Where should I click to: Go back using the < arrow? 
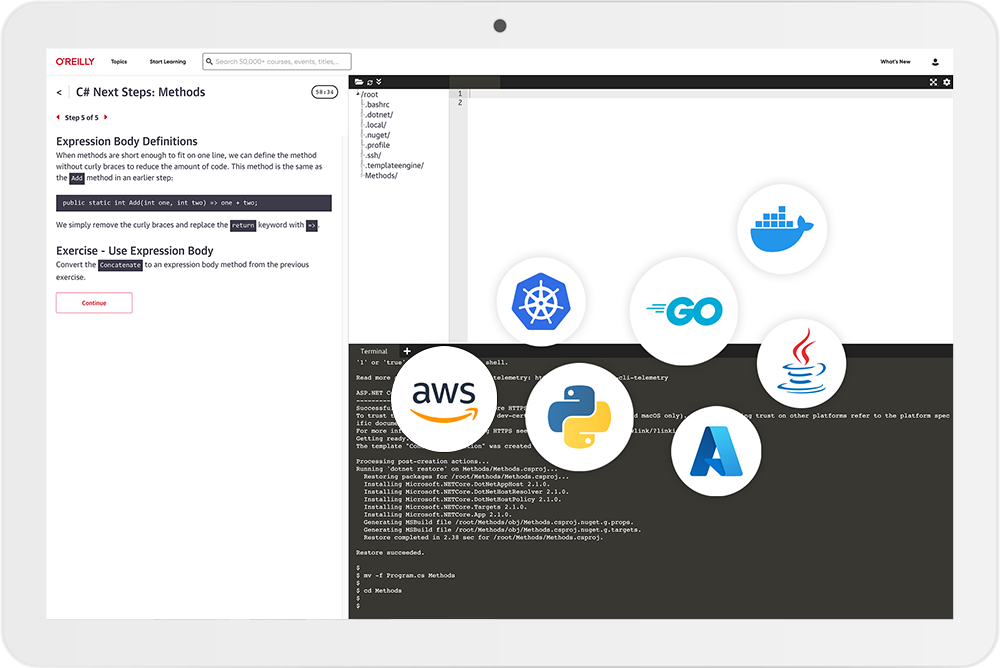pyautogui.click(x=59, y=93)
